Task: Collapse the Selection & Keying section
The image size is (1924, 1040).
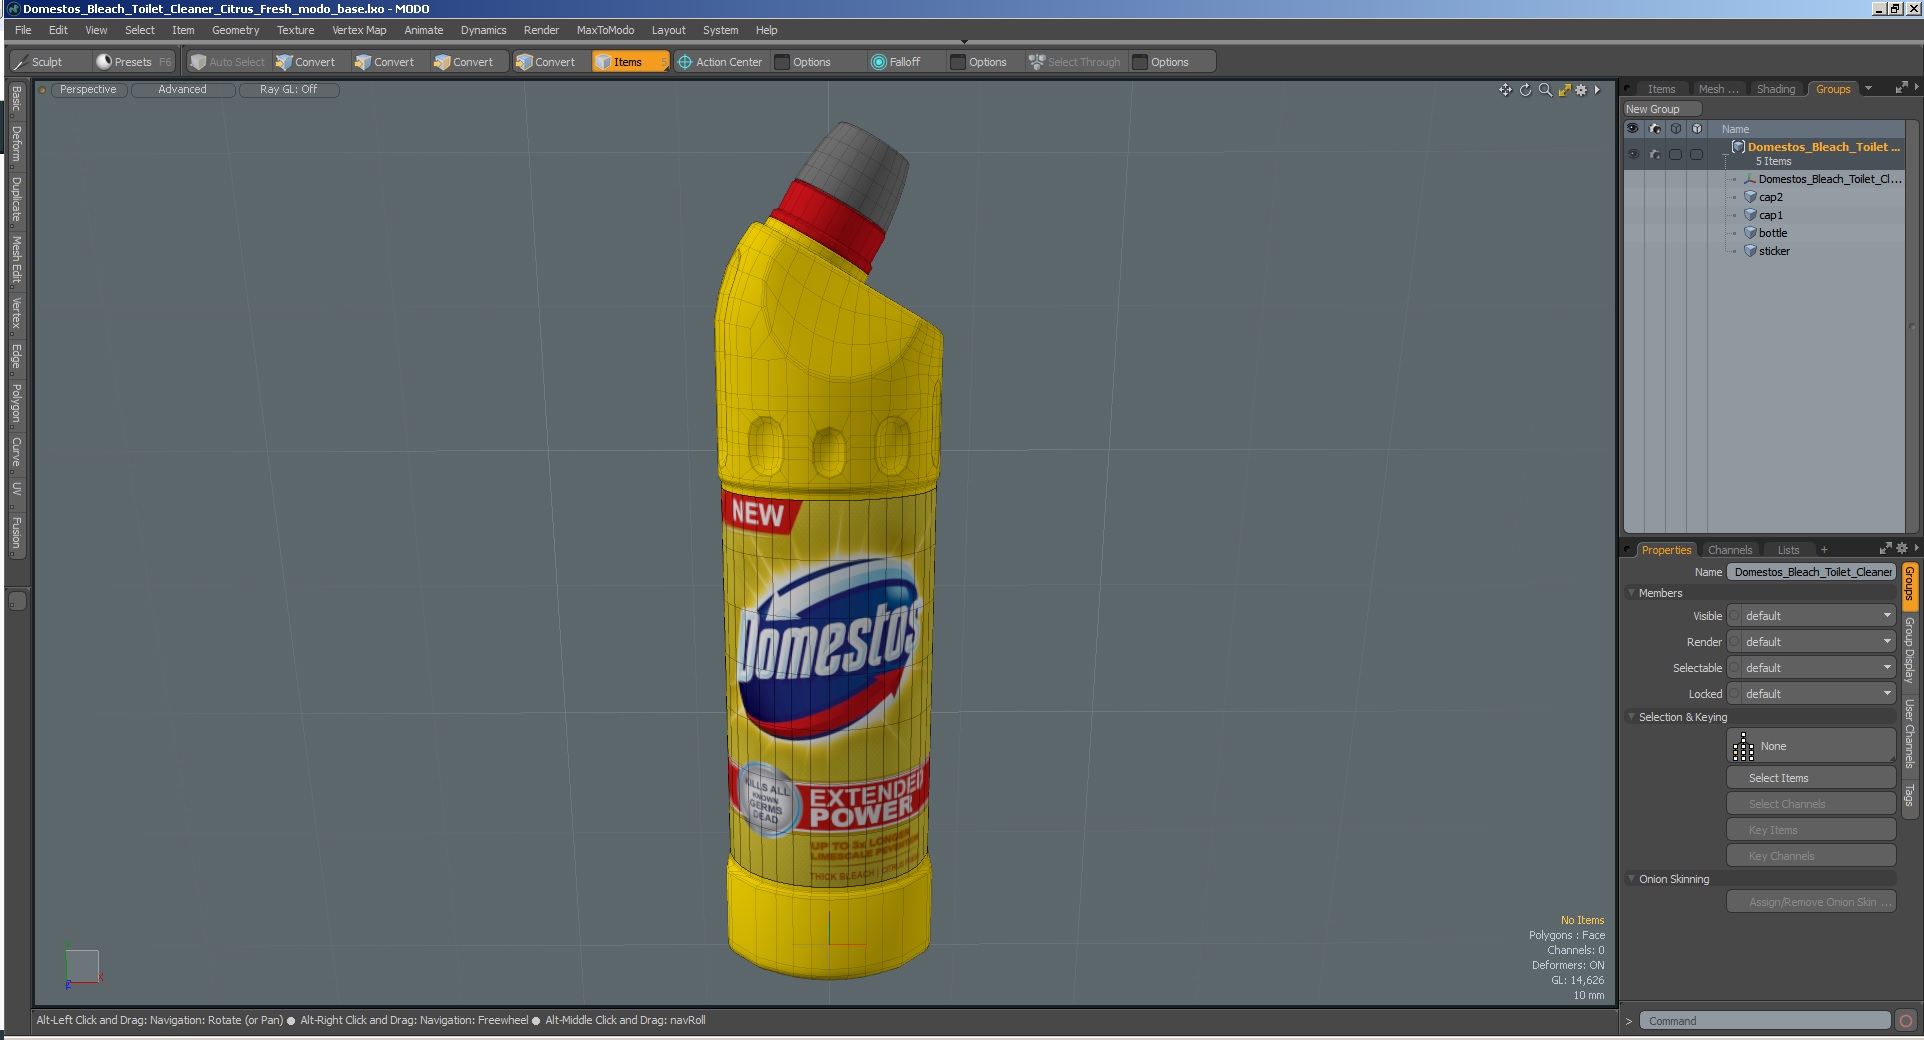Action: pyautogui.click(x=1632, y=717)
